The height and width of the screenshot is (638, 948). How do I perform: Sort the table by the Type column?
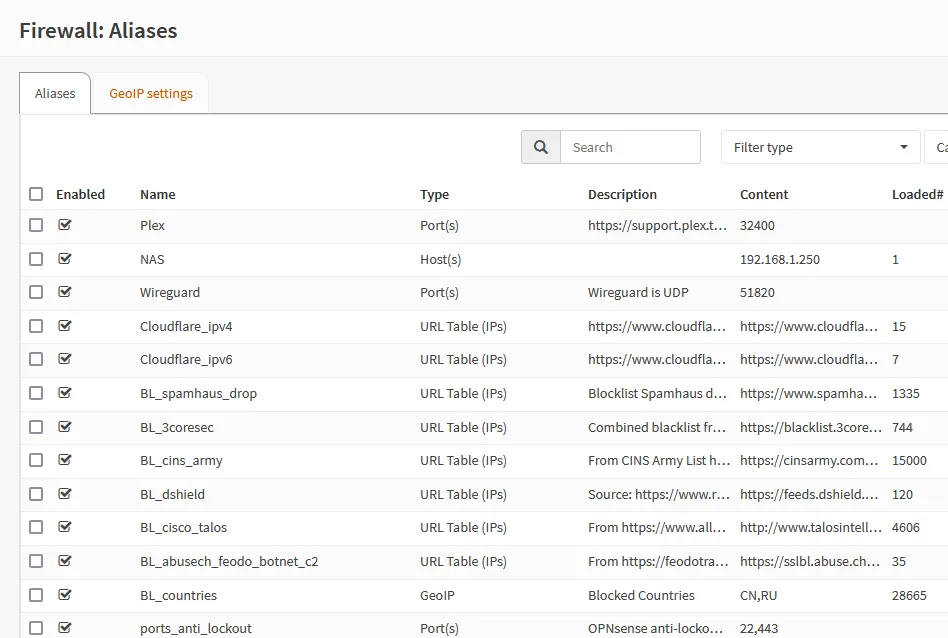433,194
